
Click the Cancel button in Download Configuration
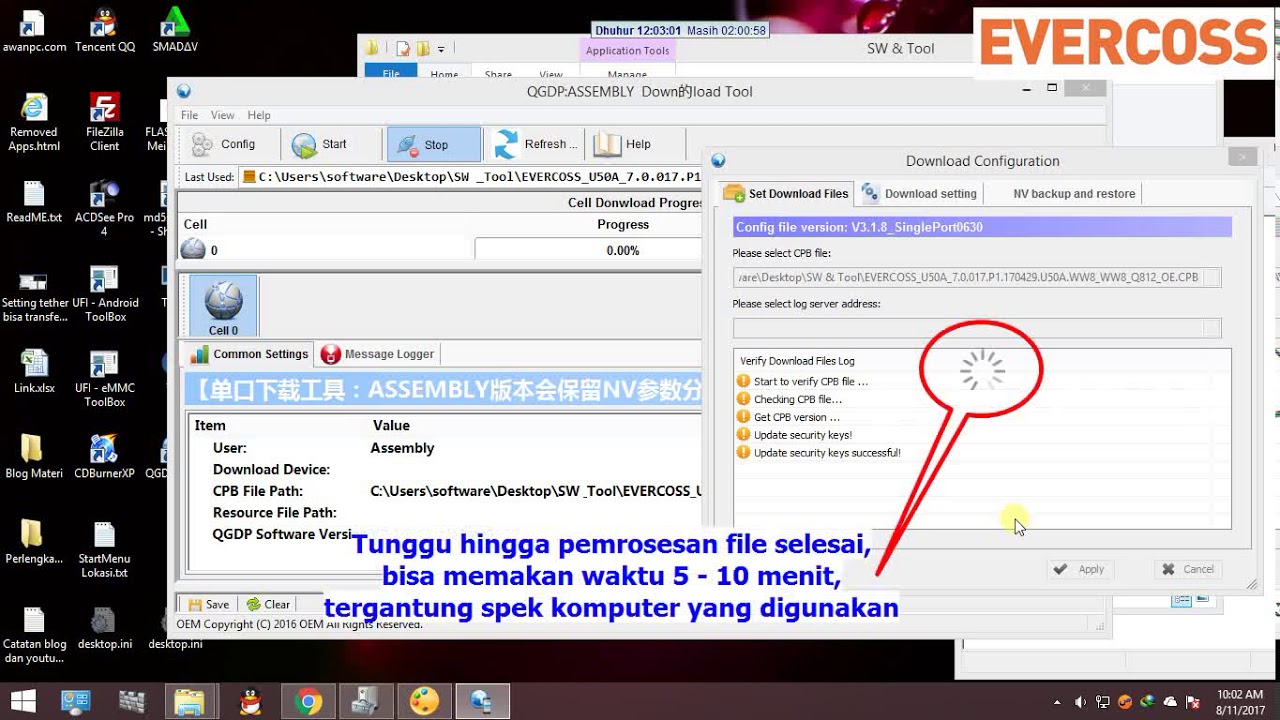click(x=1188, y=569)
